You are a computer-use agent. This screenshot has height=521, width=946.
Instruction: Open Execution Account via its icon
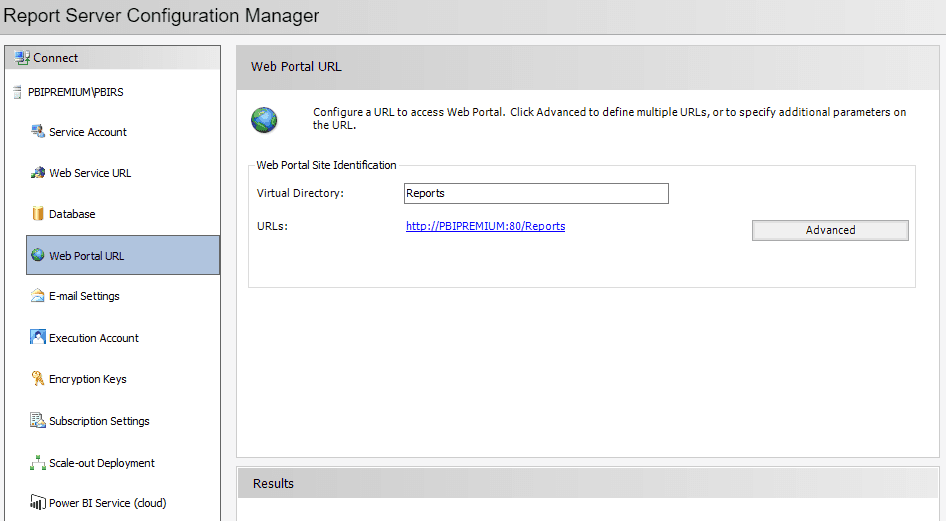(x=37, y=337)
